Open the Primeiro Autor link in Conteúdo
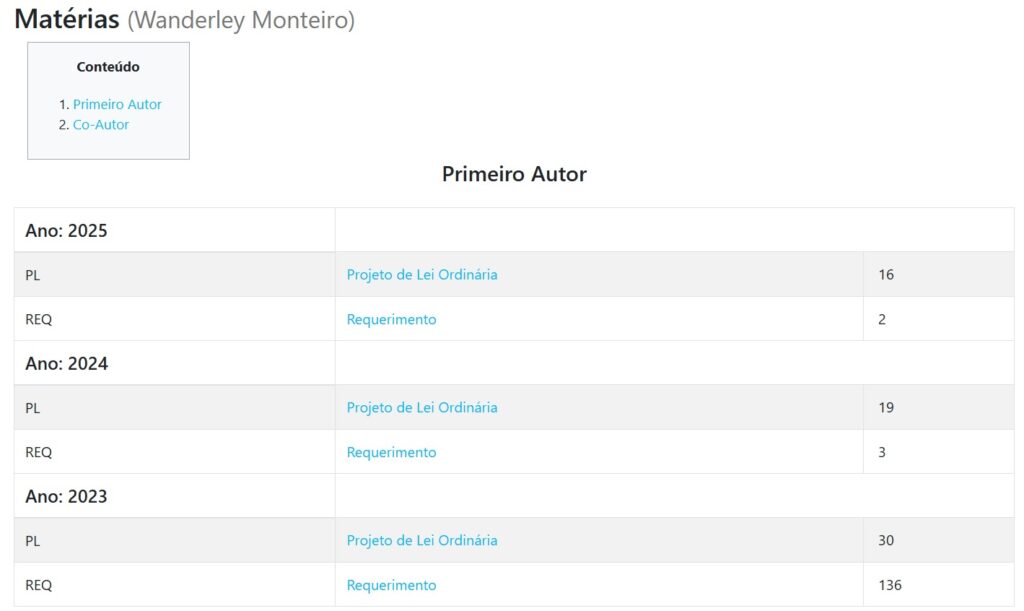Image resolution: width=1024 pixels, height=611 pixels. [117, 104]
